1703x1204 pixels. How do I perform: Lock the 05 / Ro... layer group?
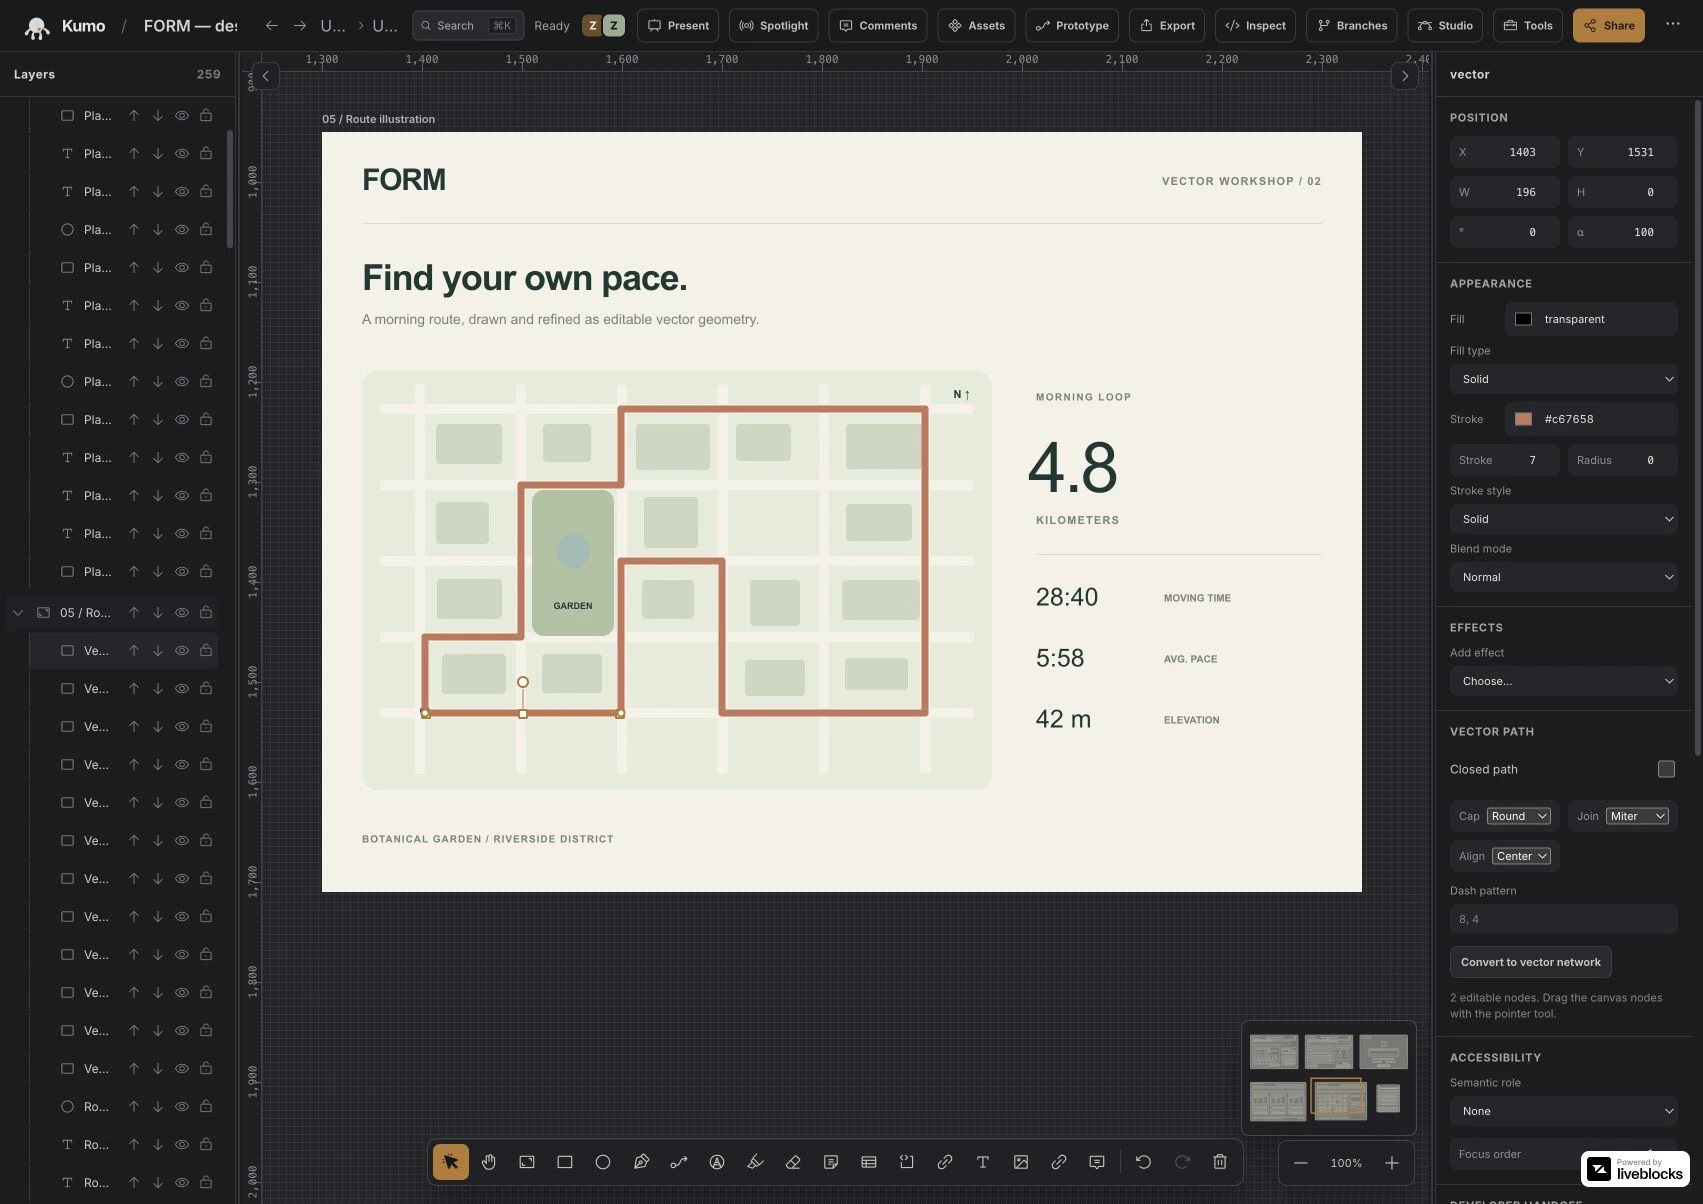click(206, 612)
